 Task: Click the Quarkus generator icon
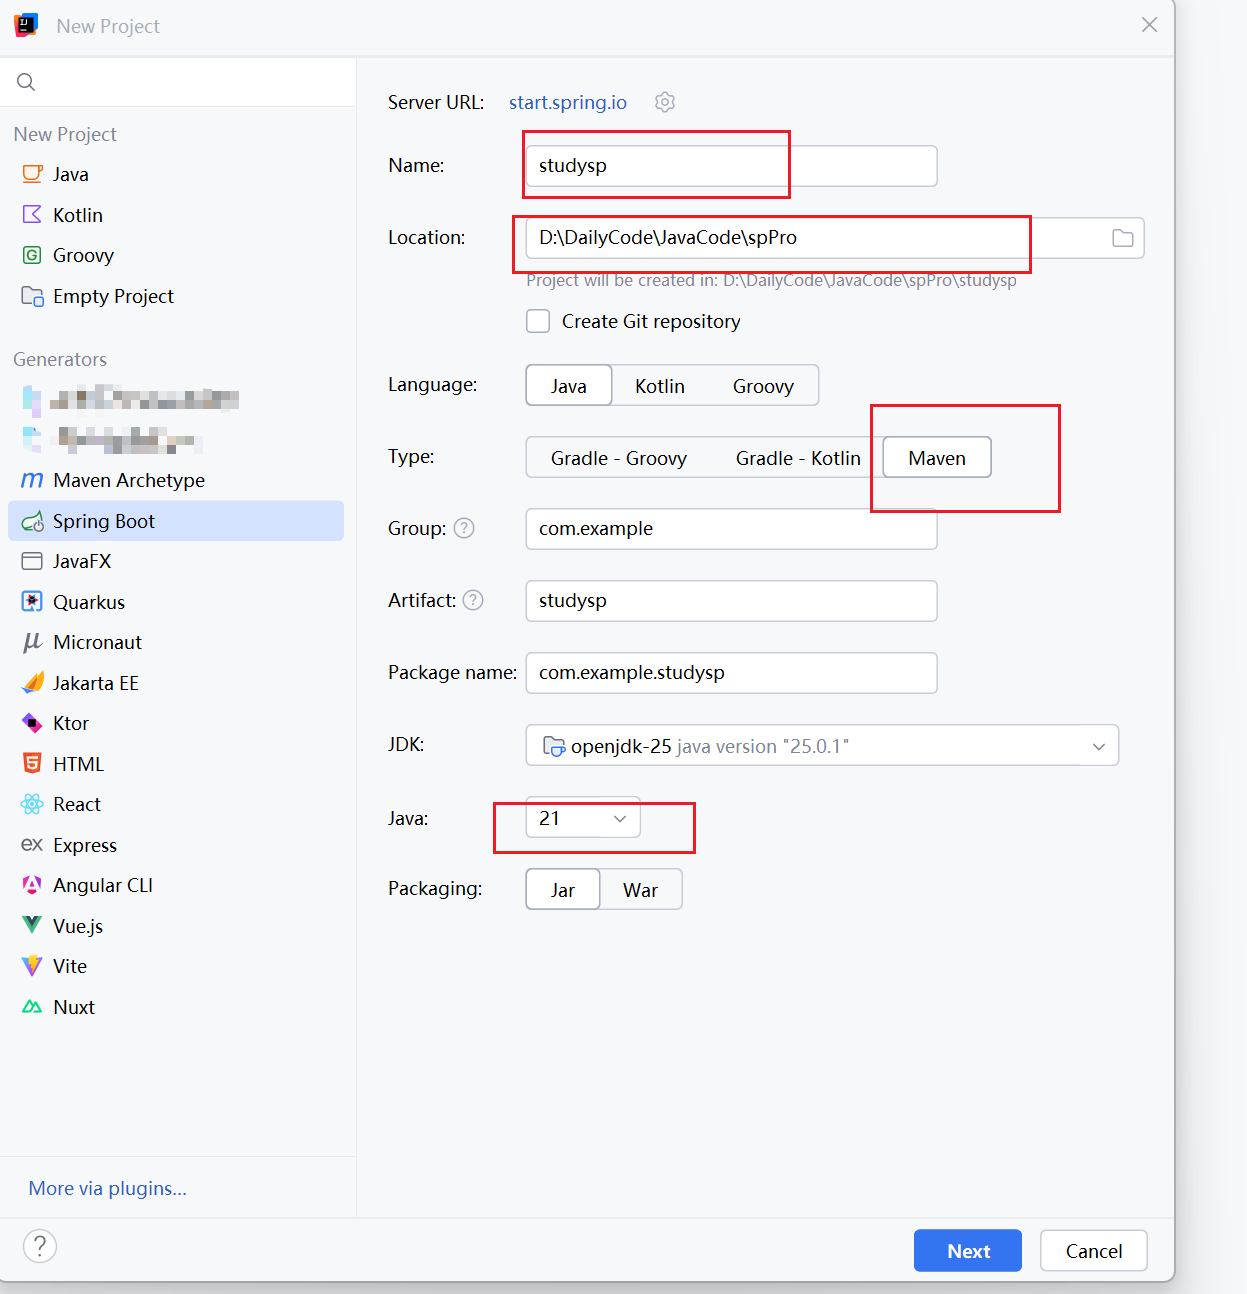pos(33,602)
